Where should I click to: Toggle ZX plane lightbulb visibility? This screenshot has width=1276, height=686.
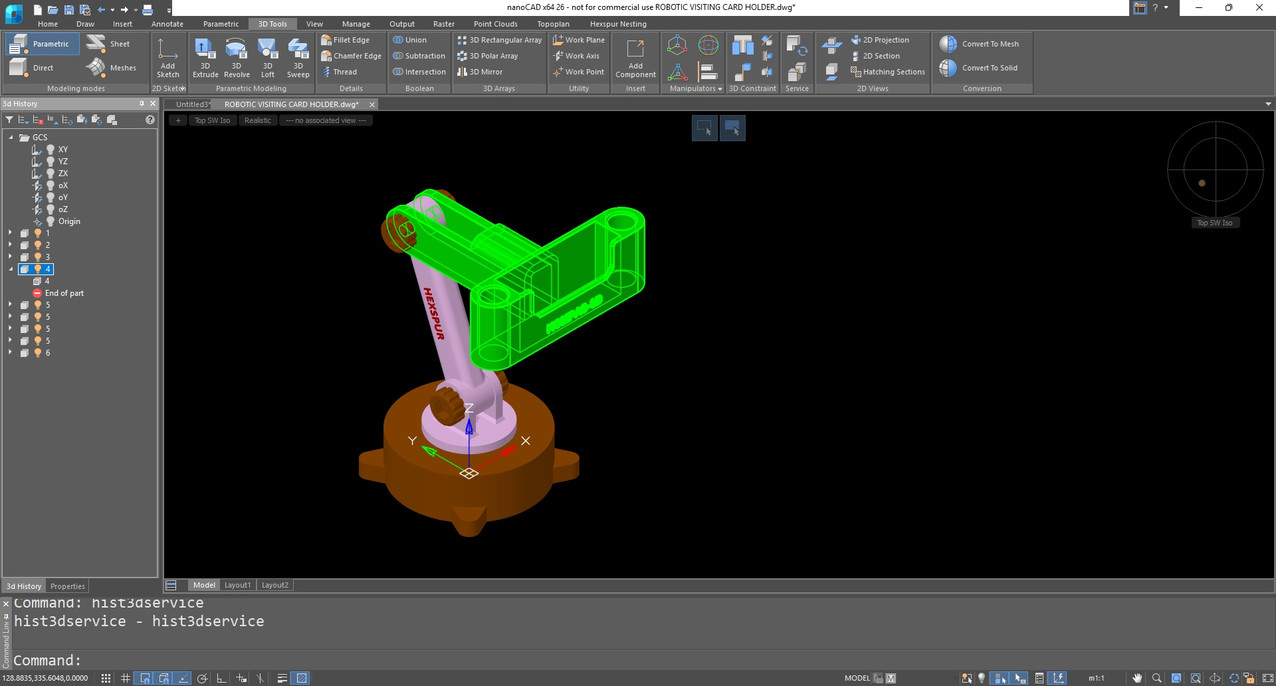click(50, 173)
